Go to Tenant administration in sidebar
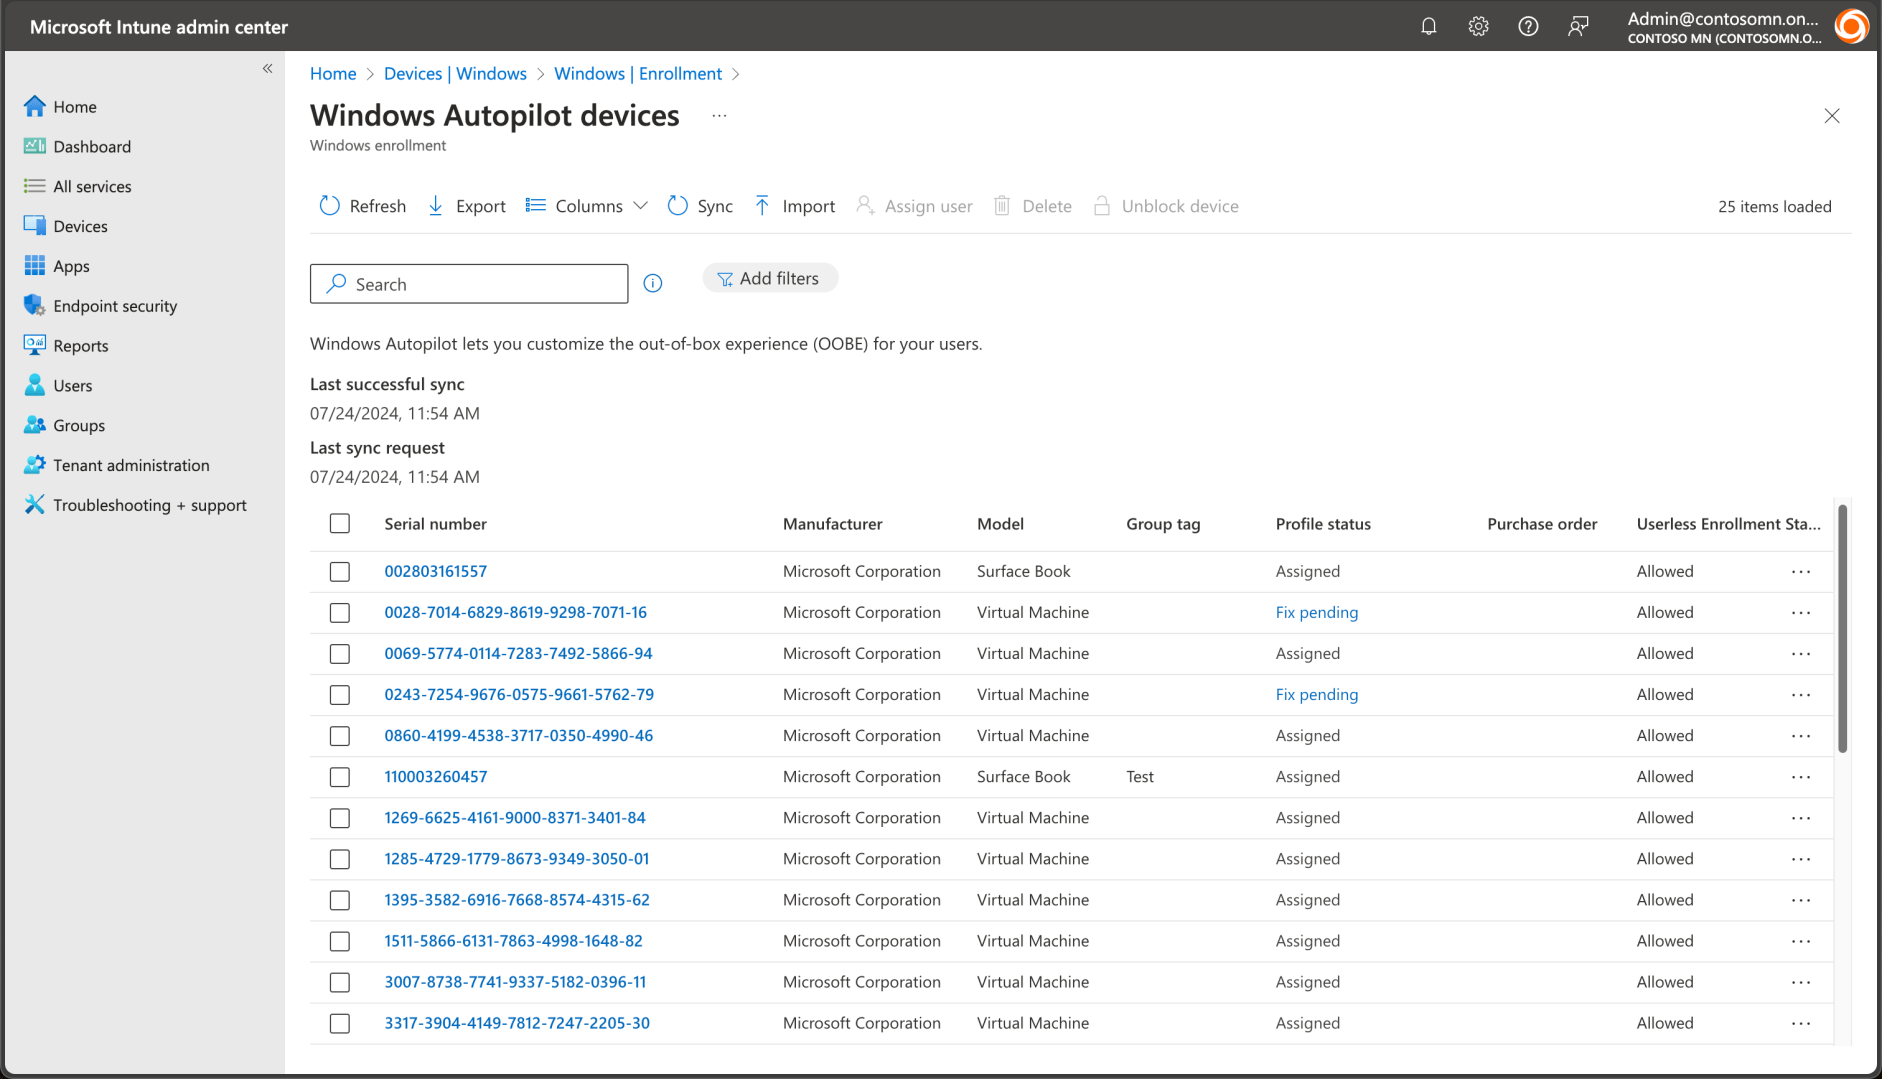This screenshot has width=1882, height=1079. coord(131,465)
